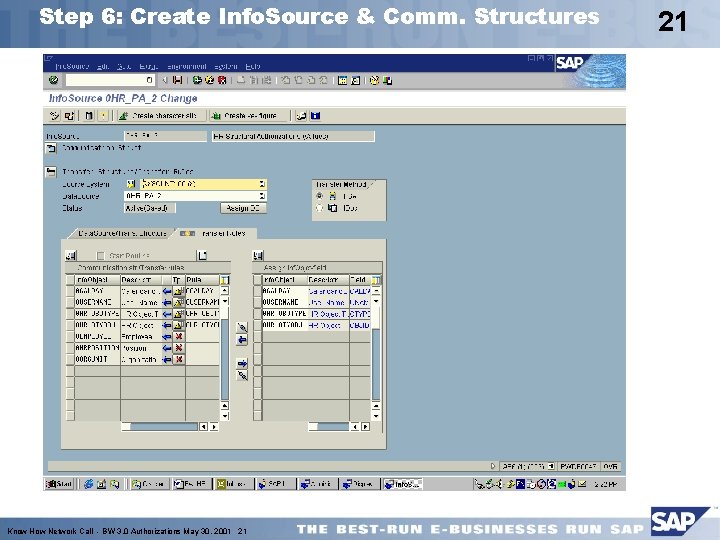720x540 pixels.
Task: Click the Check icon beside Display/Change
Action: (69, 116)
